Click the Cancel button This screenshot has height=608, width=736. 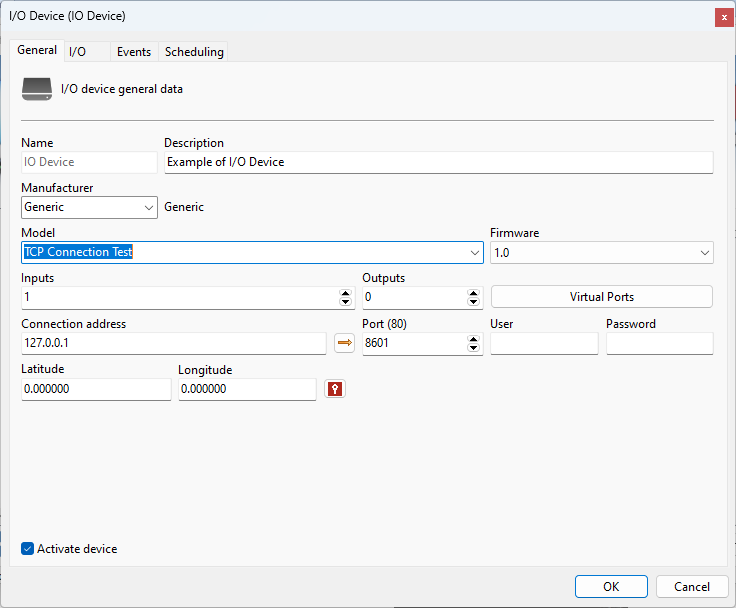point(692,586)
